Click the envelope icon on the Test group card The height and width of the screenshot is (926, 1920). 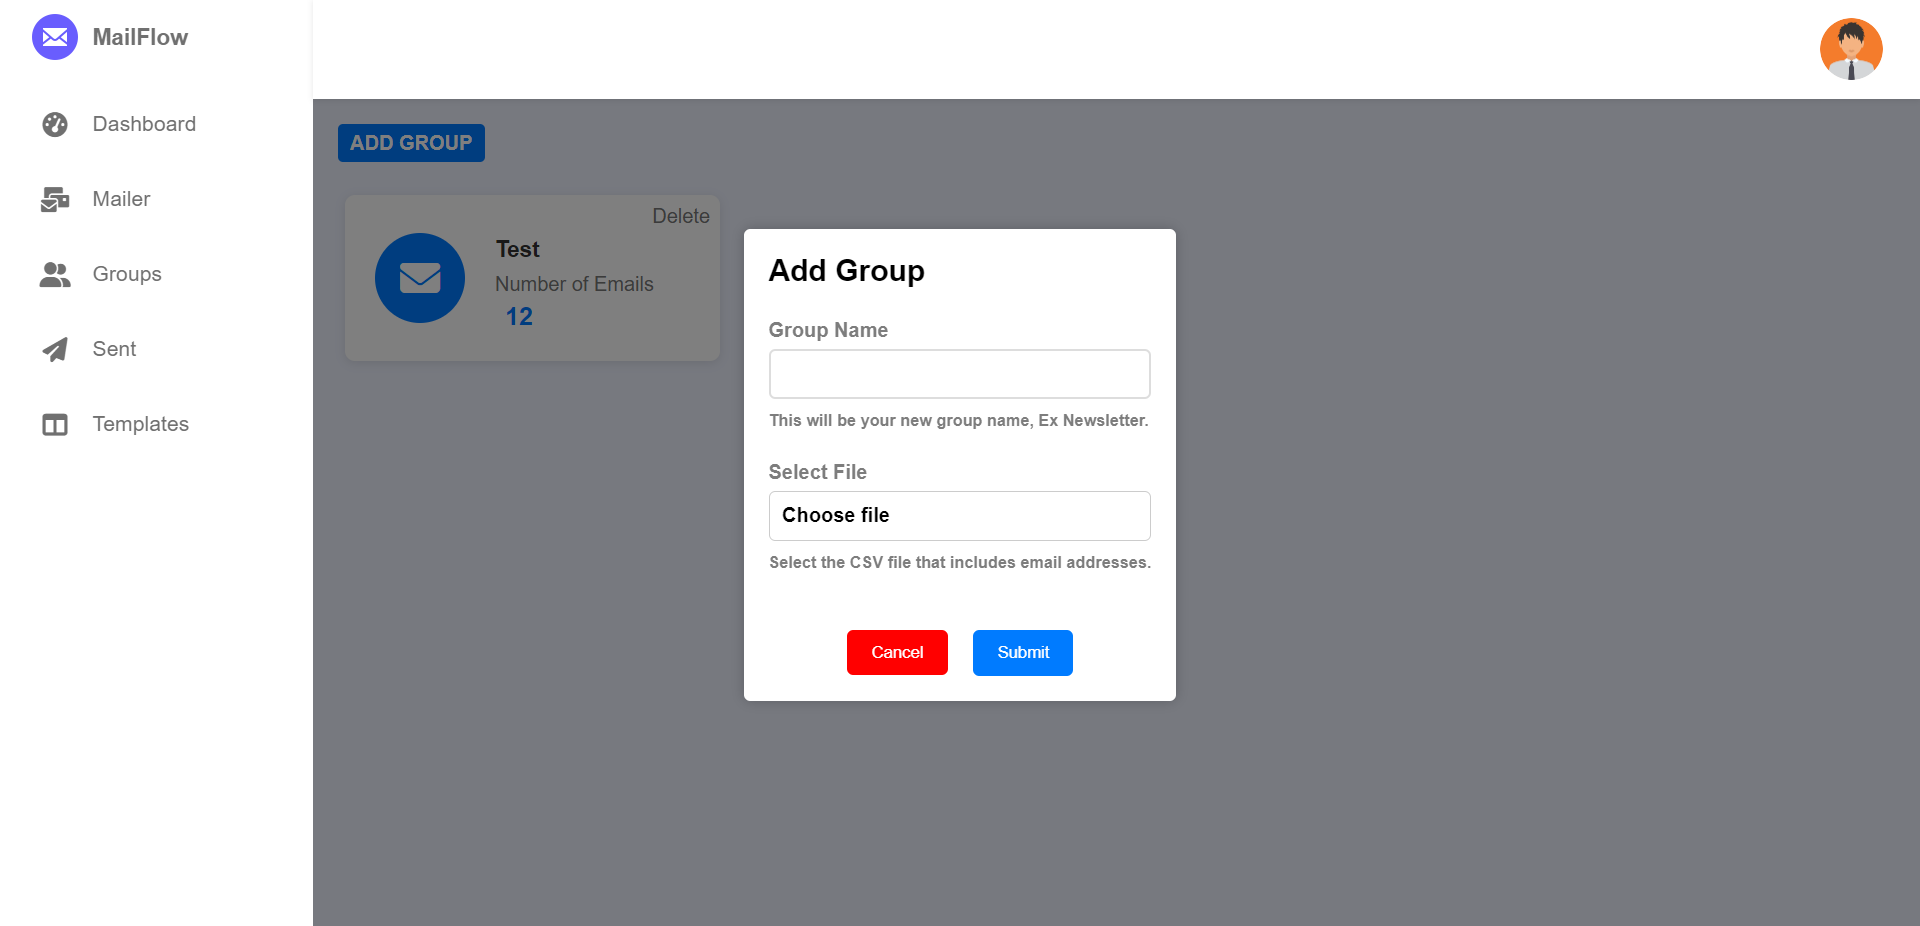pos(420,278)
